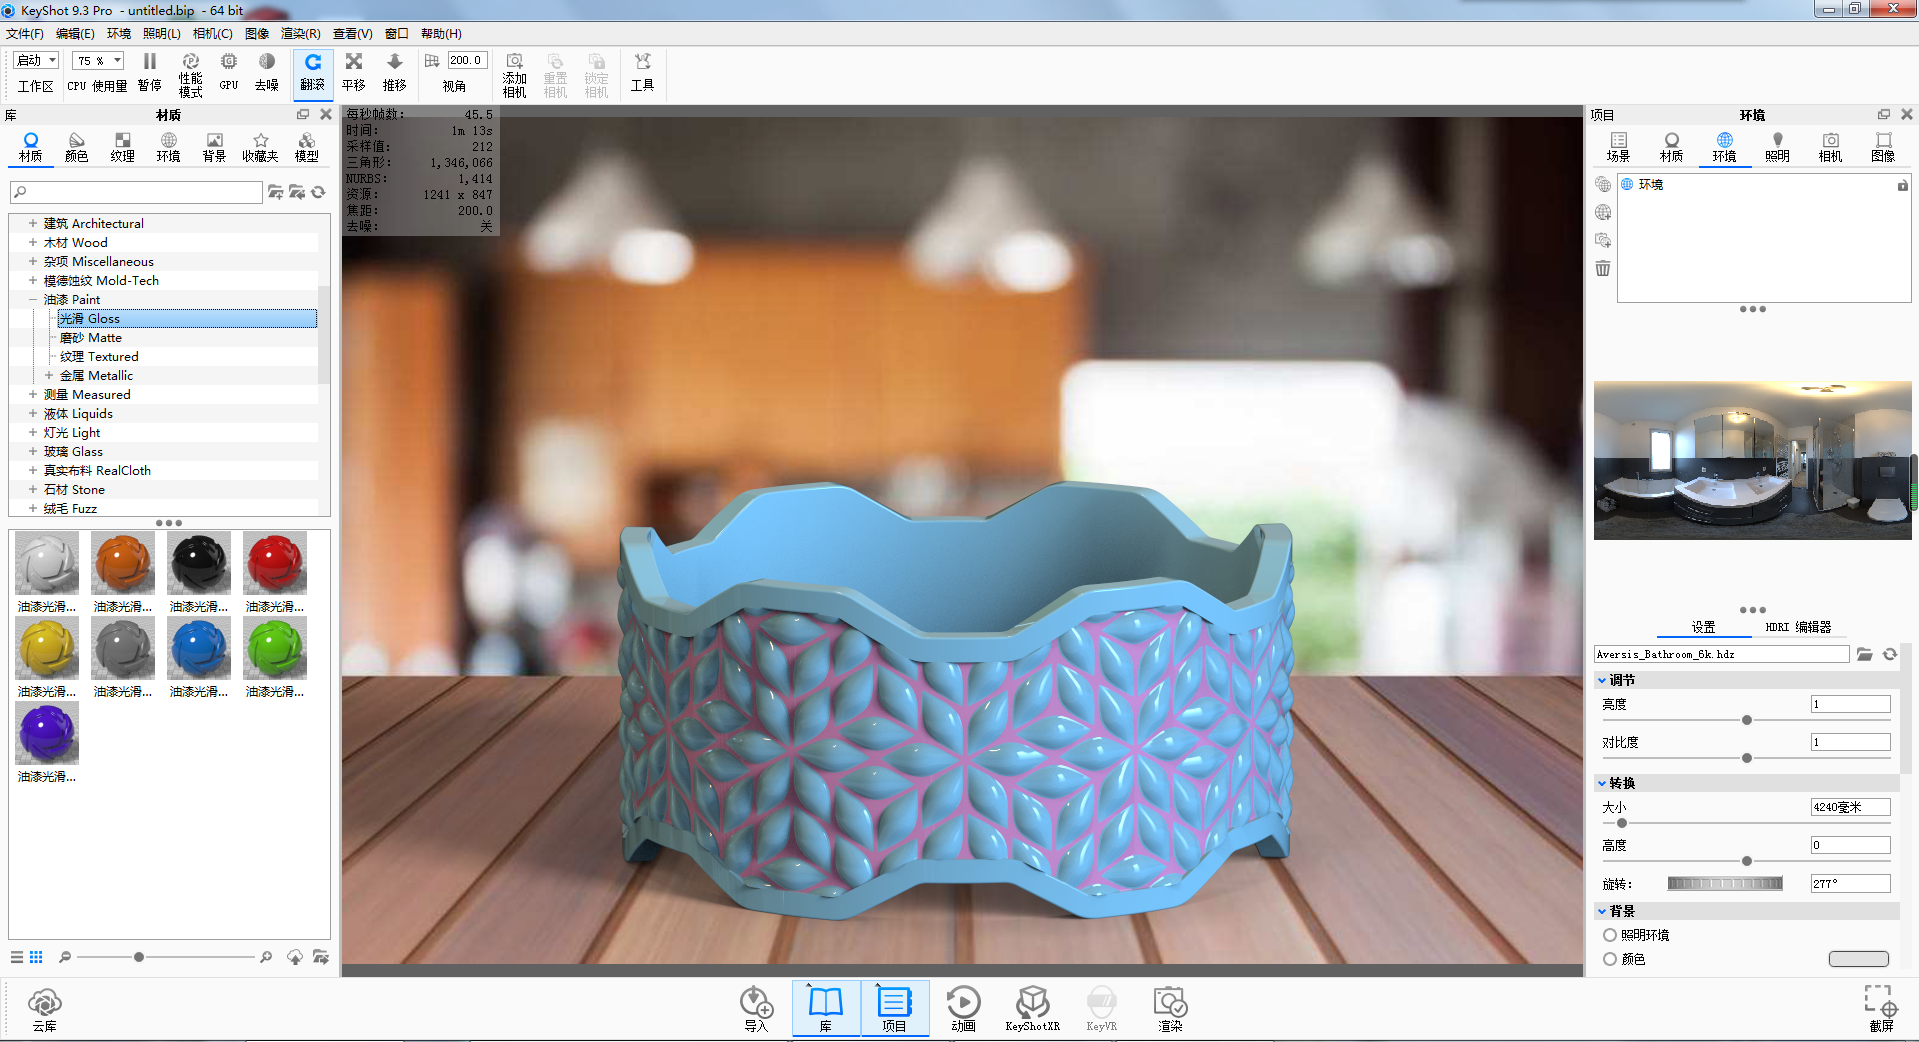Viewport: 1919px width, 1042px height.
Task: Select Lighting Environment (照明环境) radio button
Action: (1610, 935)
